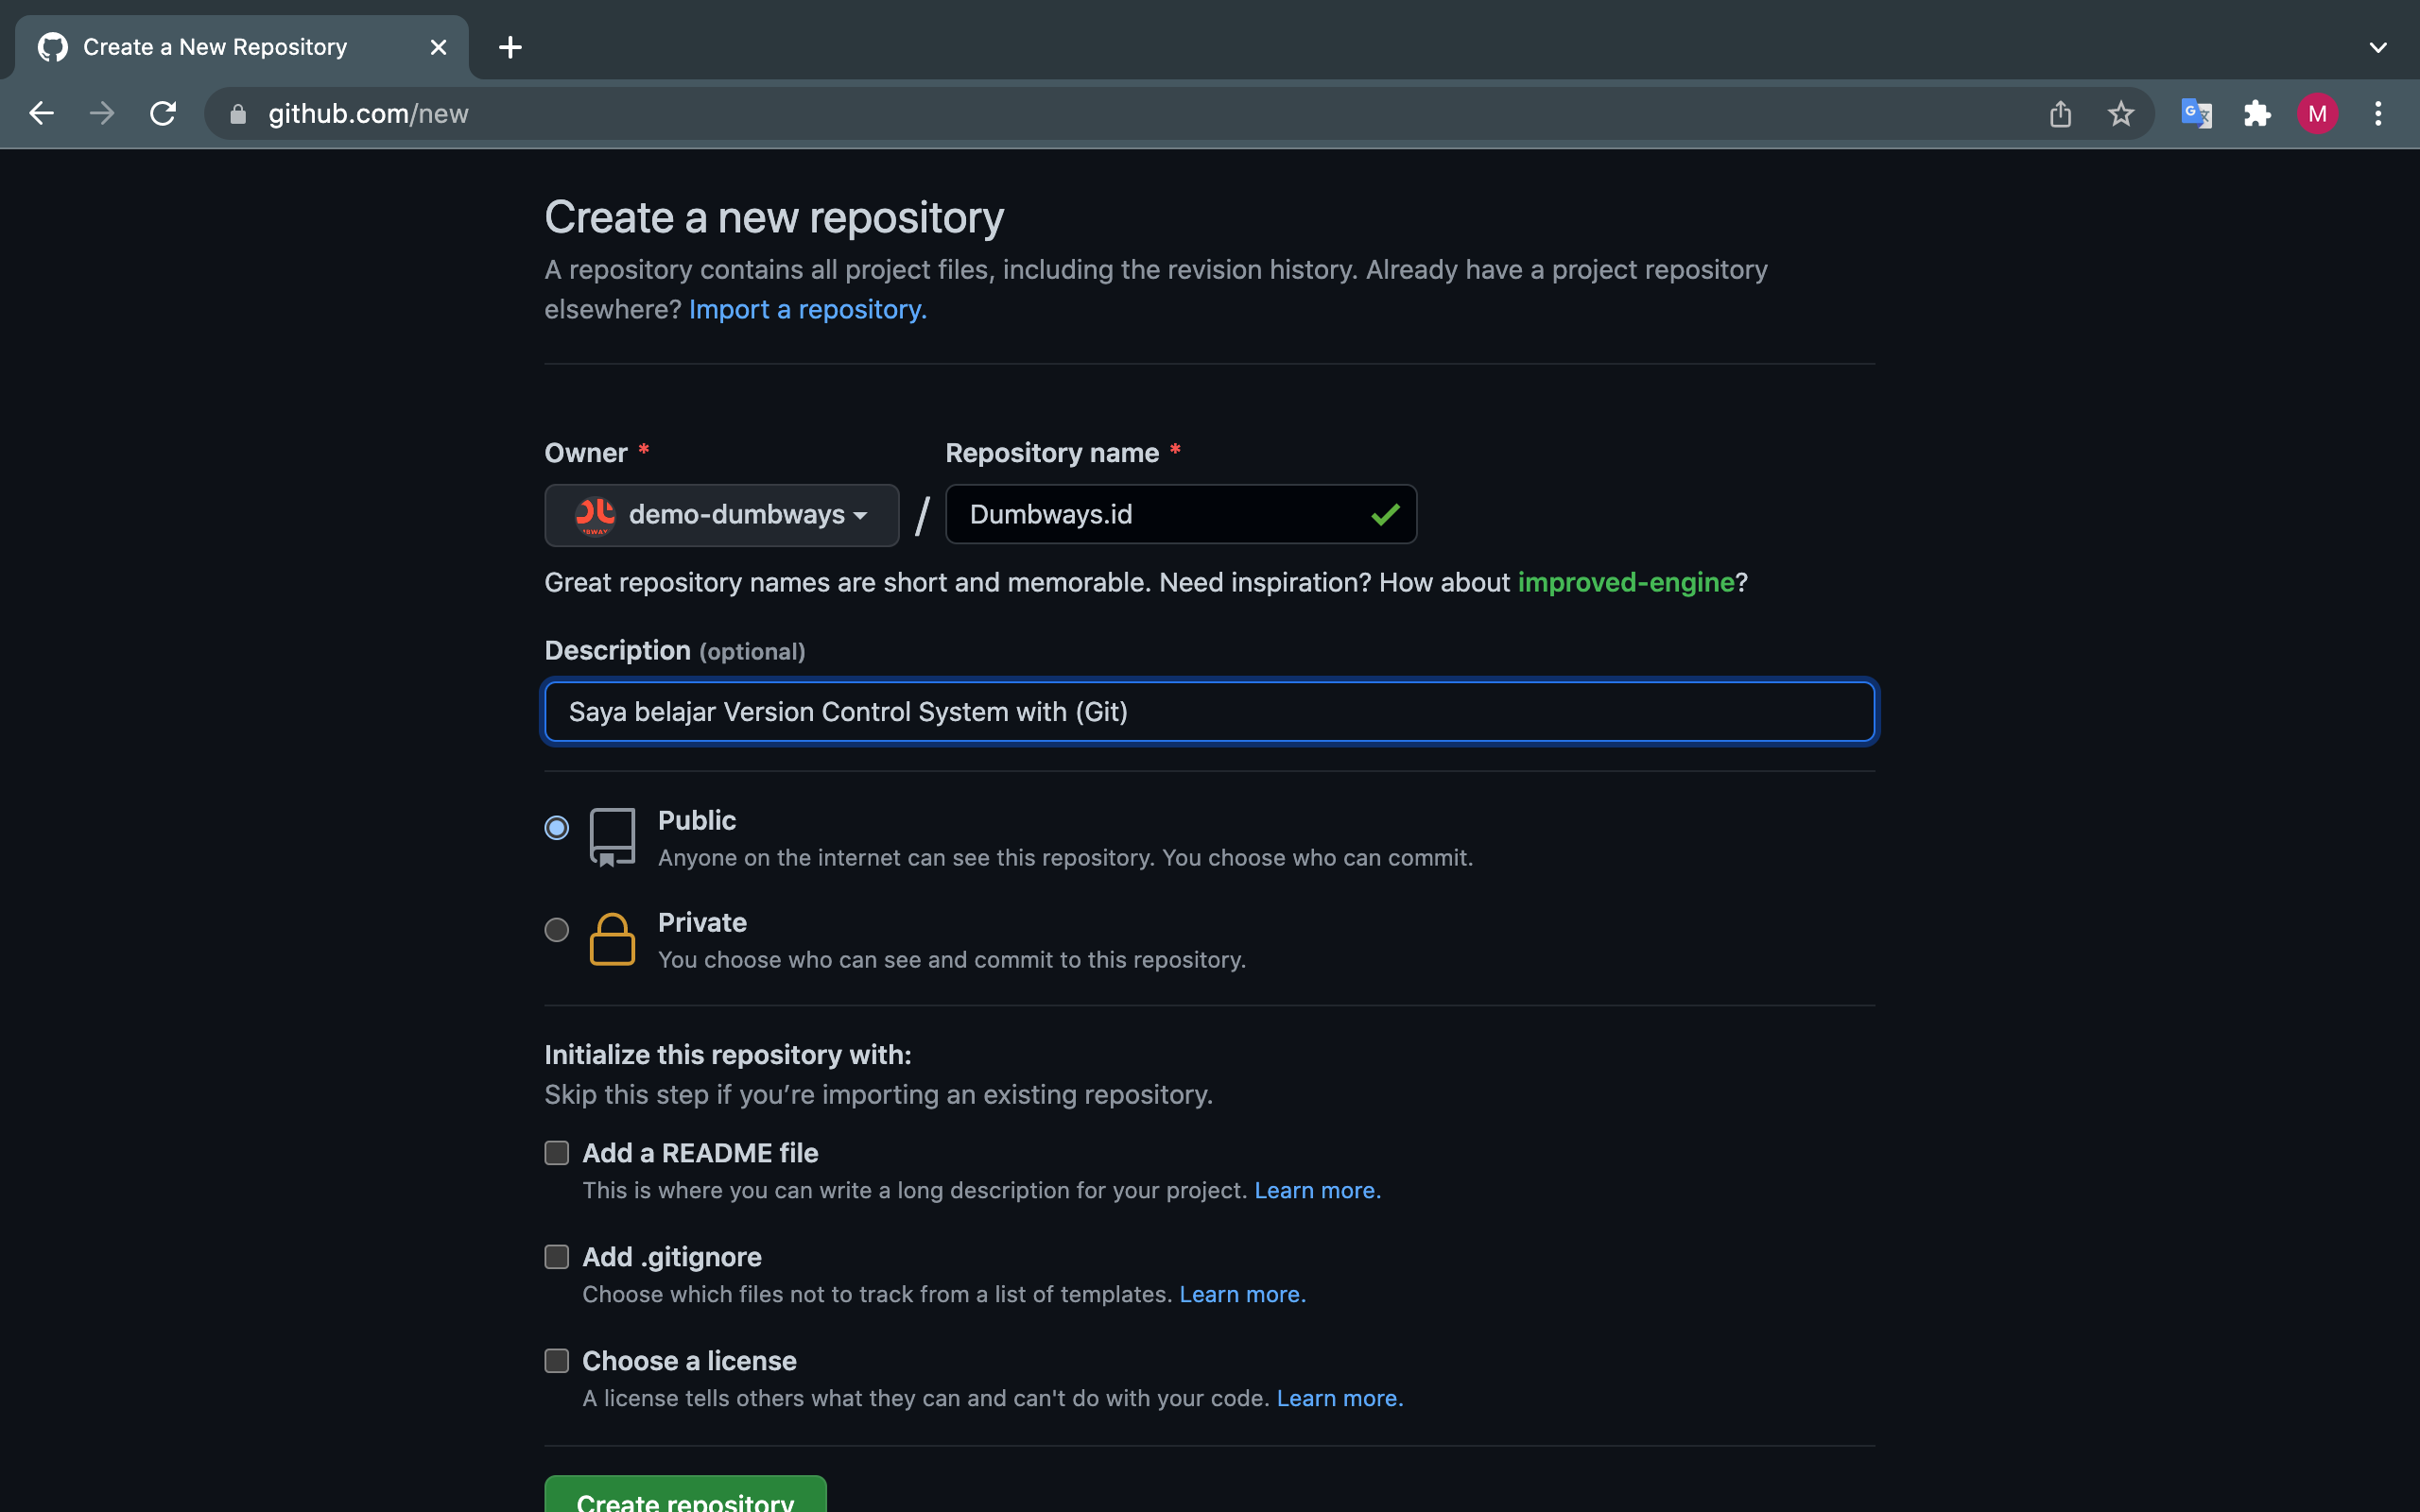Click the tab search chevron
Image resolution: width=2420 pixels, height=1512 pixels.
coord(2378,47)
